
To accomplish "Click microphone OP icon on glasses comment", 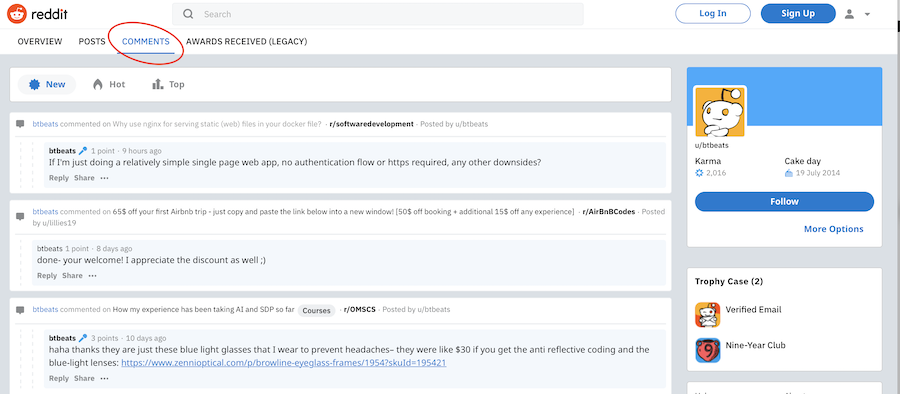I will pos(83,338).
